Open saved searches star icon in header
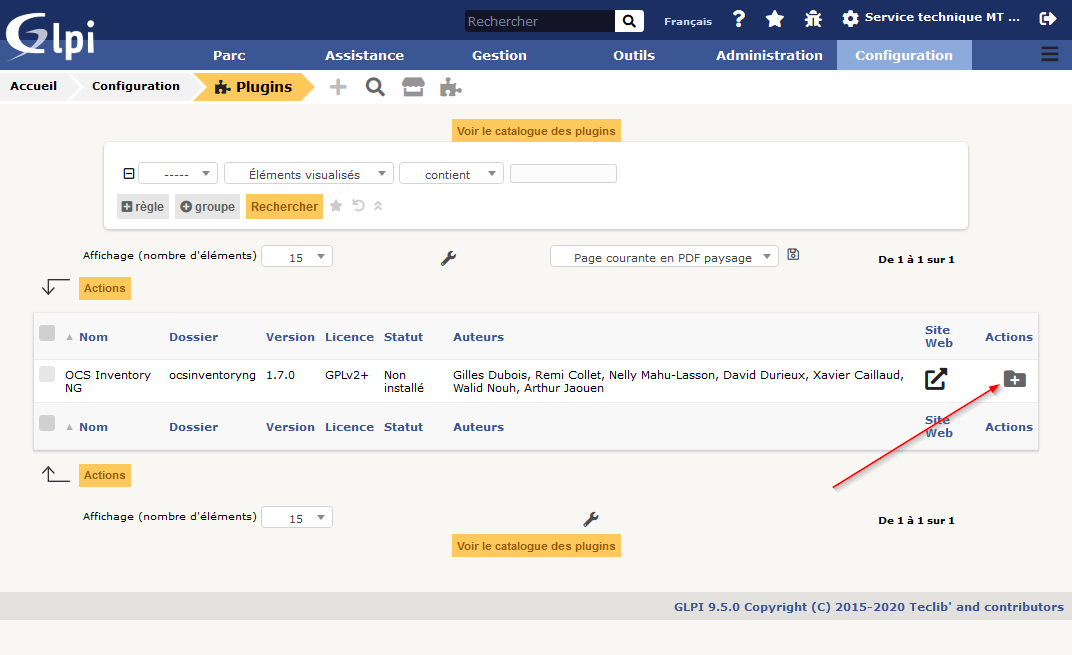The image size is (1072, 655). (x=775, y=19)
